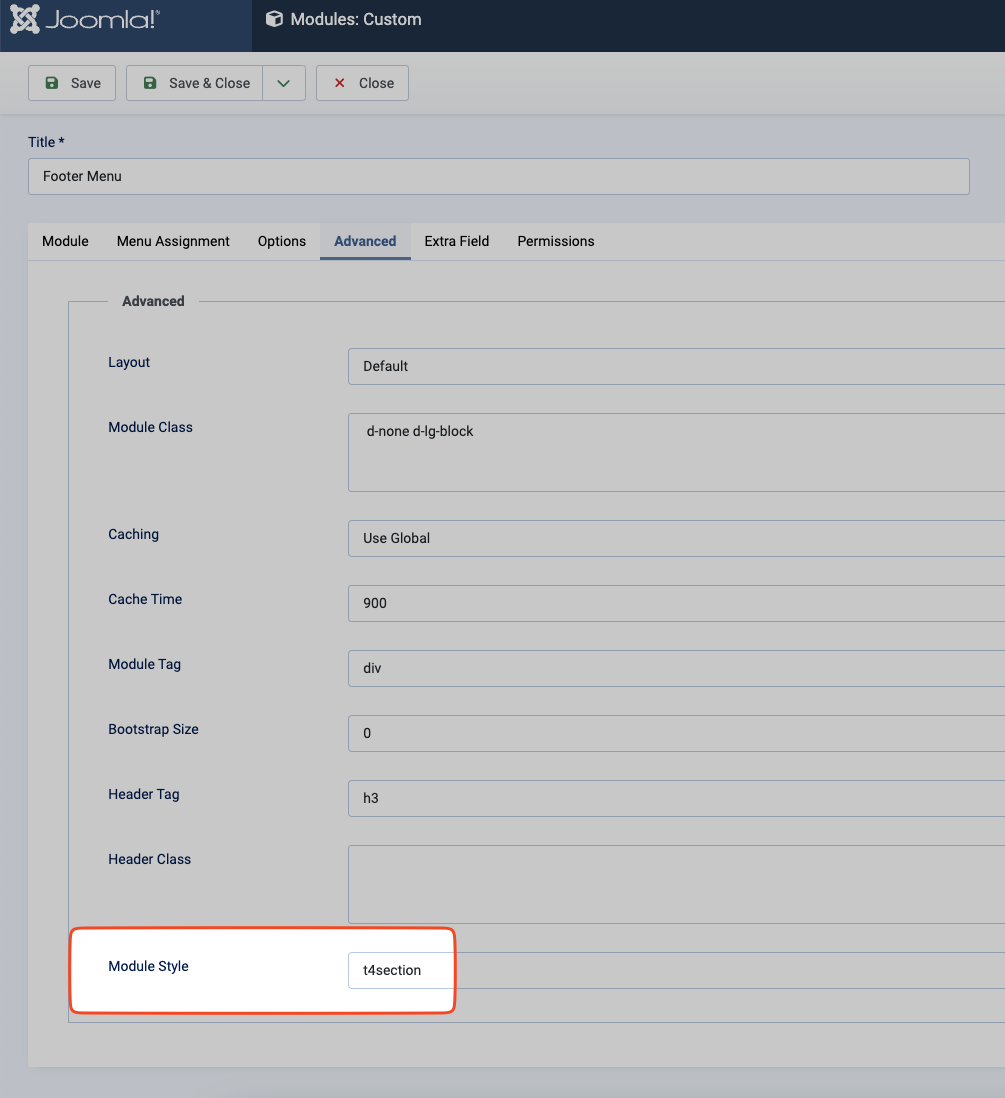Click the Cache Time field showing 900

point(676,603)
